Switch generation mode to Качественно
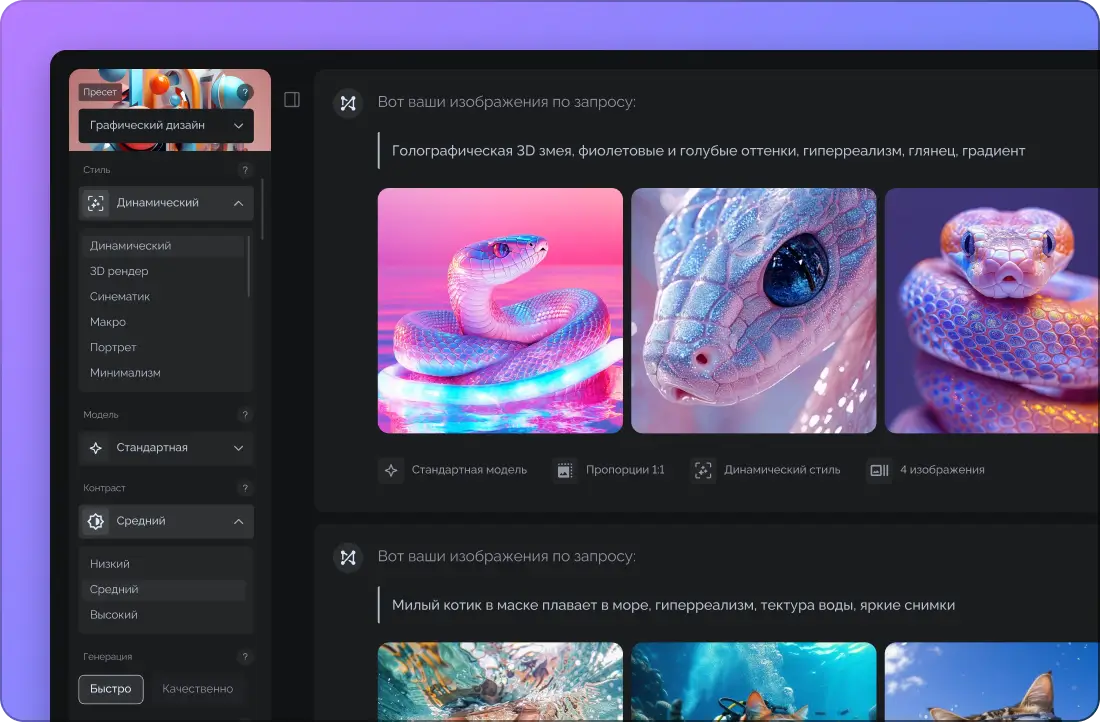Image resolution: width=1100 pixels, height=722 pixels. [x=198, y=689]
